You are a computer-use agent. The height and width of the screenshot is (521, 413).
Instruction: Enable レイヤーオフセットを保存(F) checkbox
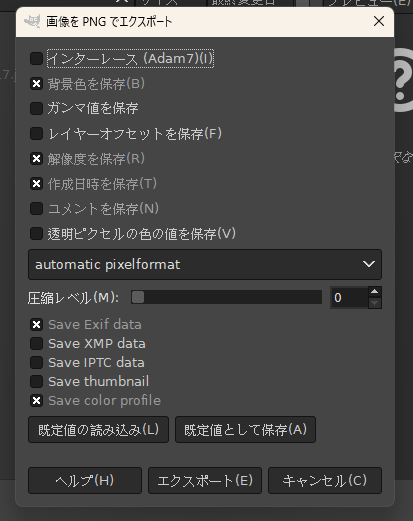[x=36, y=134]
